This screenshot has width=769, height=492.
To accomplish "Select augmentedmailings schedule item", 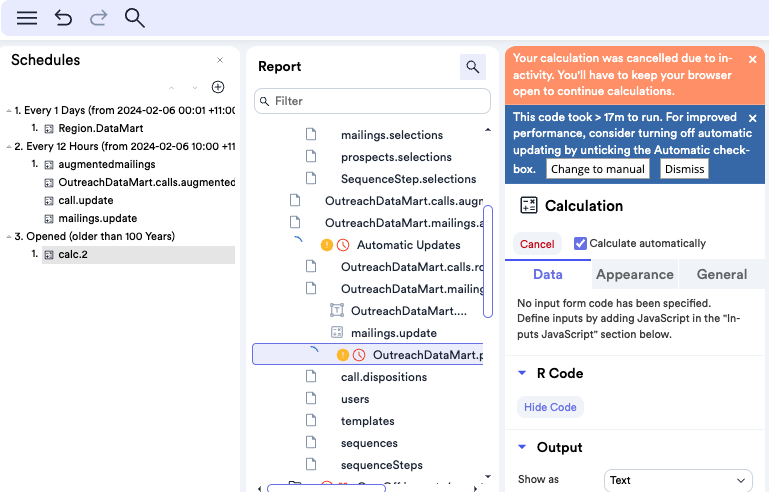I will pyautogui.click(x=106, y=164).
